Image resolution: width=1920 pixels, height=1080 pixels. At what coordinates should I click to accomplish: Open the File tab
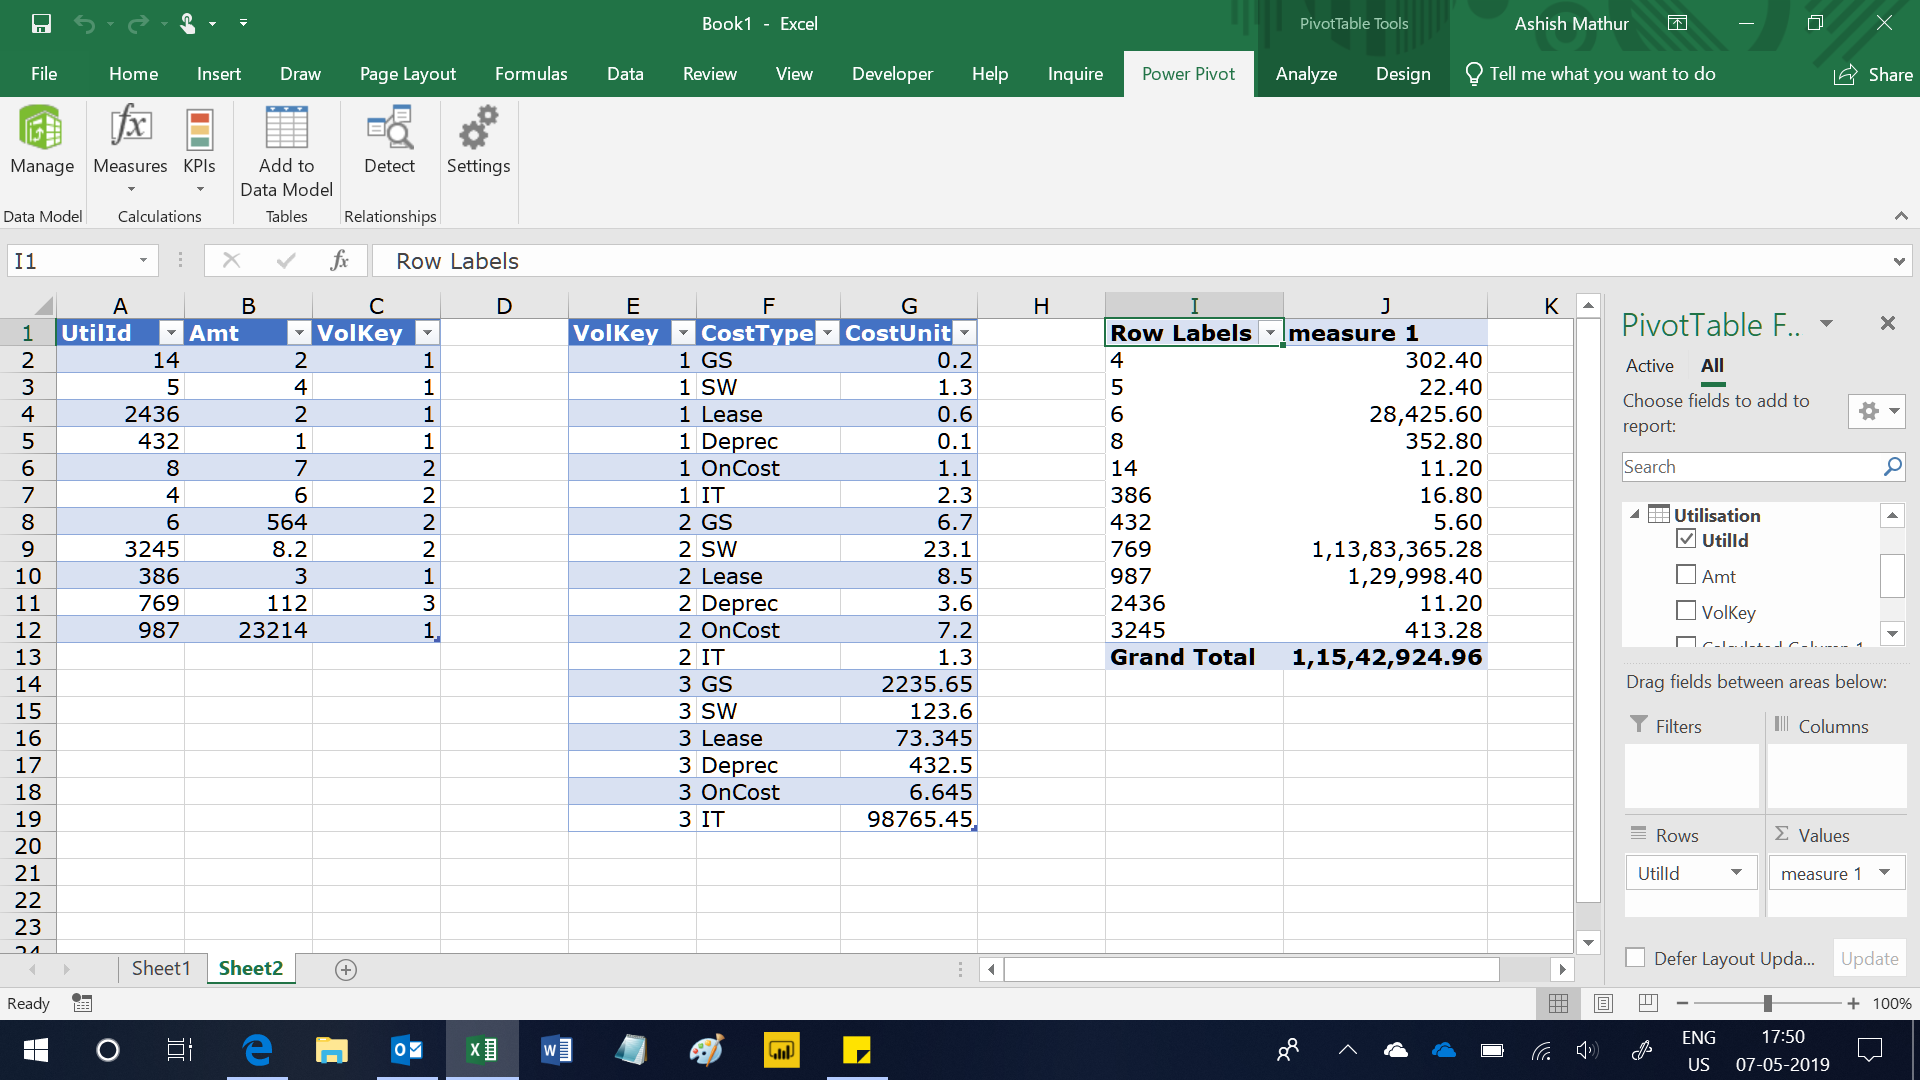pyautogui.click(x=44, y=74)
